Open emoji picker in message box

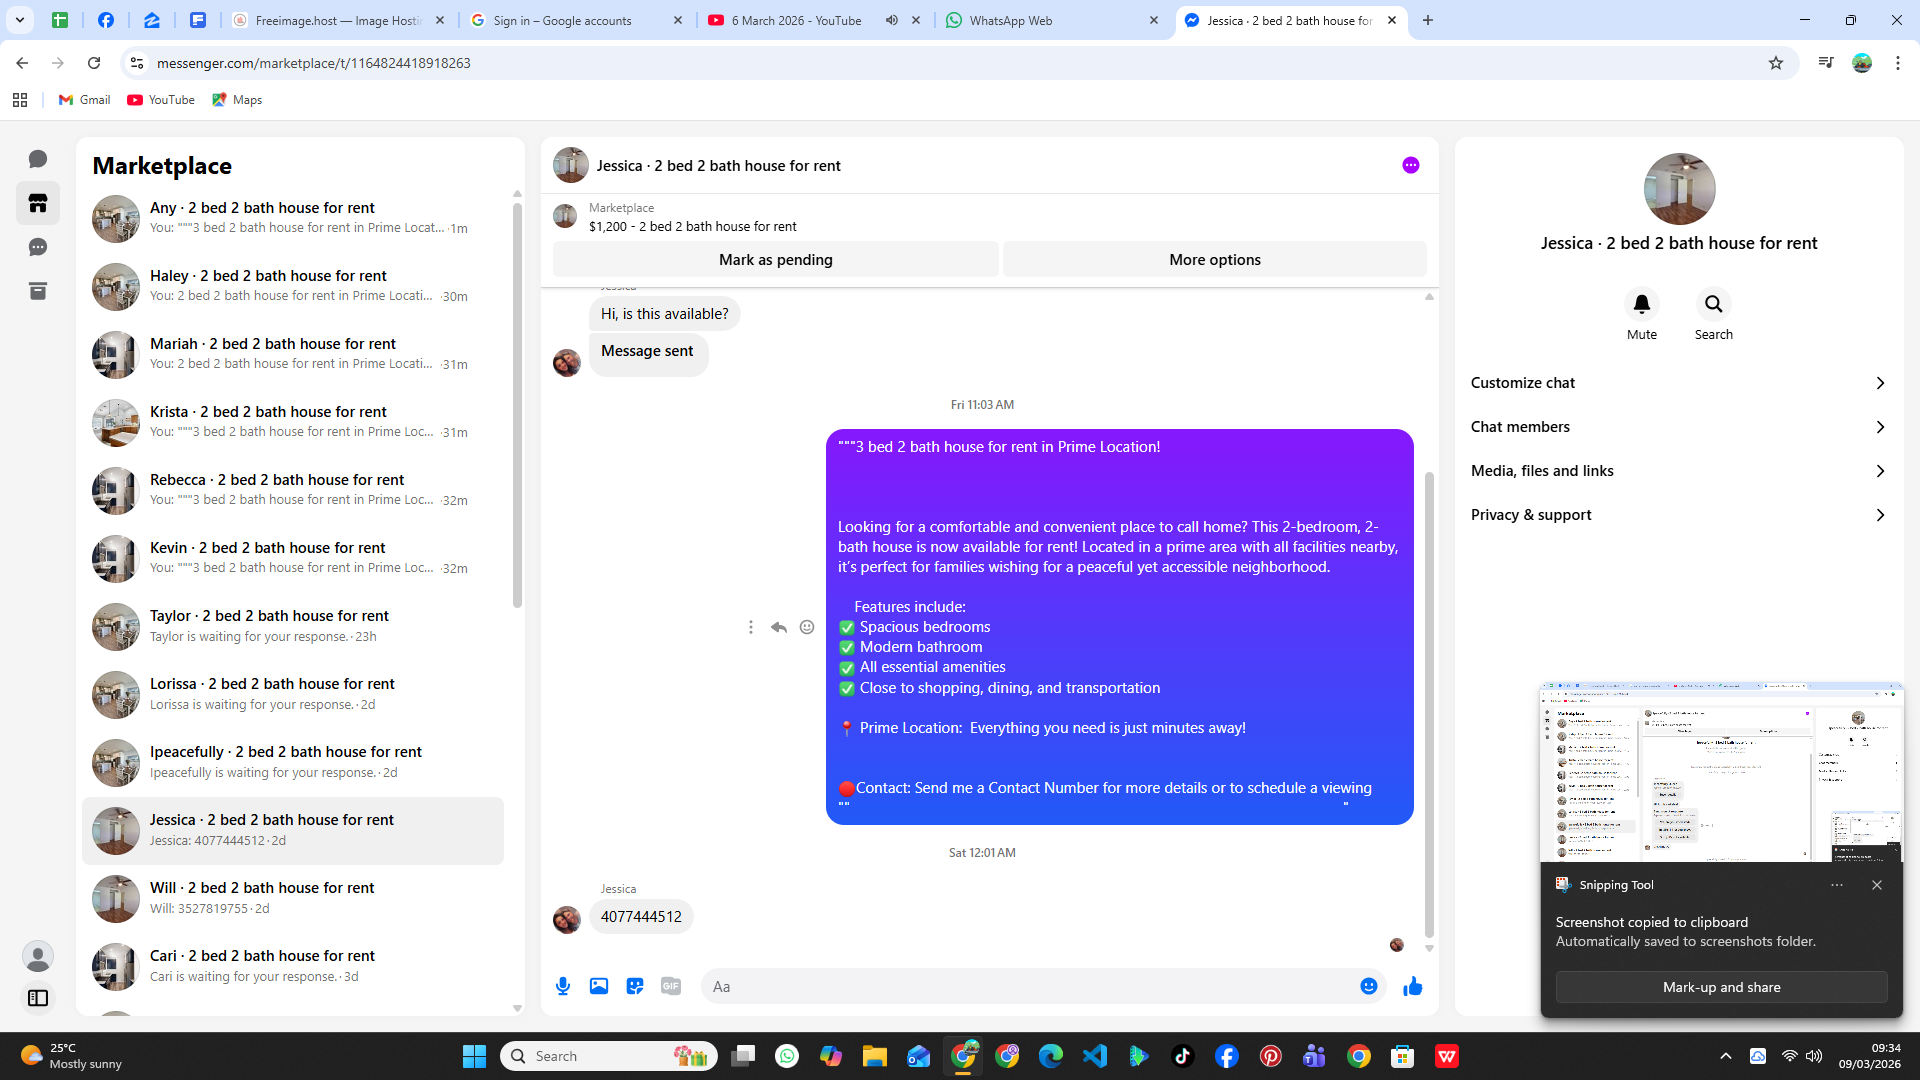1368,986
